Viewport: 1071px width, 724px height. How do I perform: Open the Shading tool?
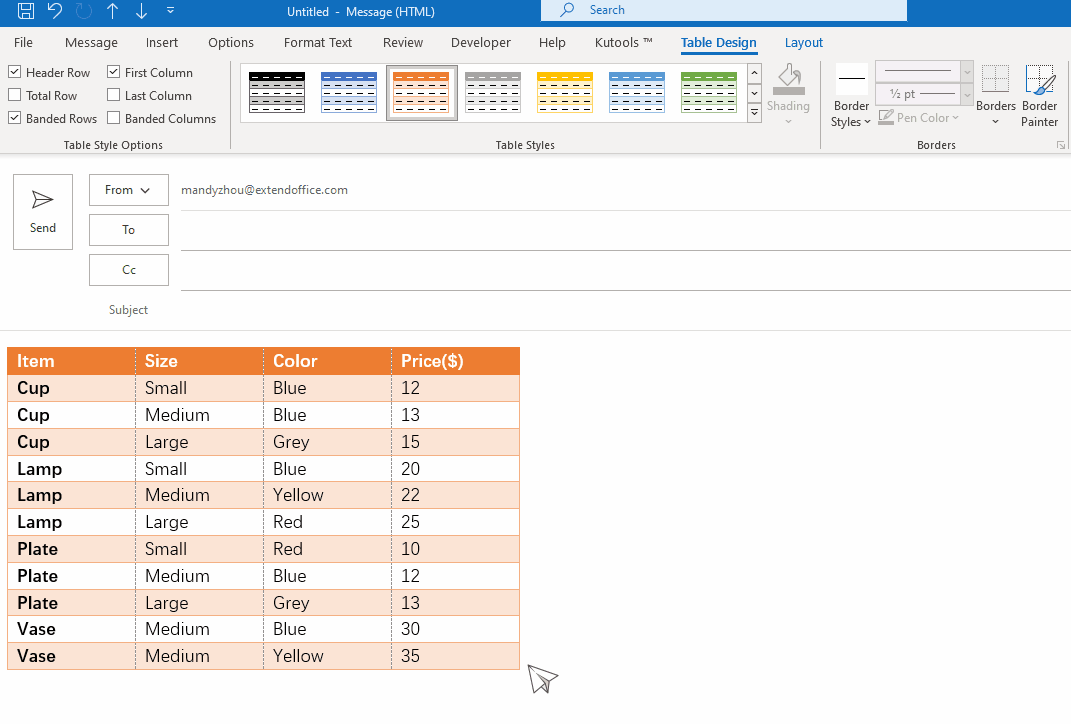pyautogui.click(x=788, y=90)
